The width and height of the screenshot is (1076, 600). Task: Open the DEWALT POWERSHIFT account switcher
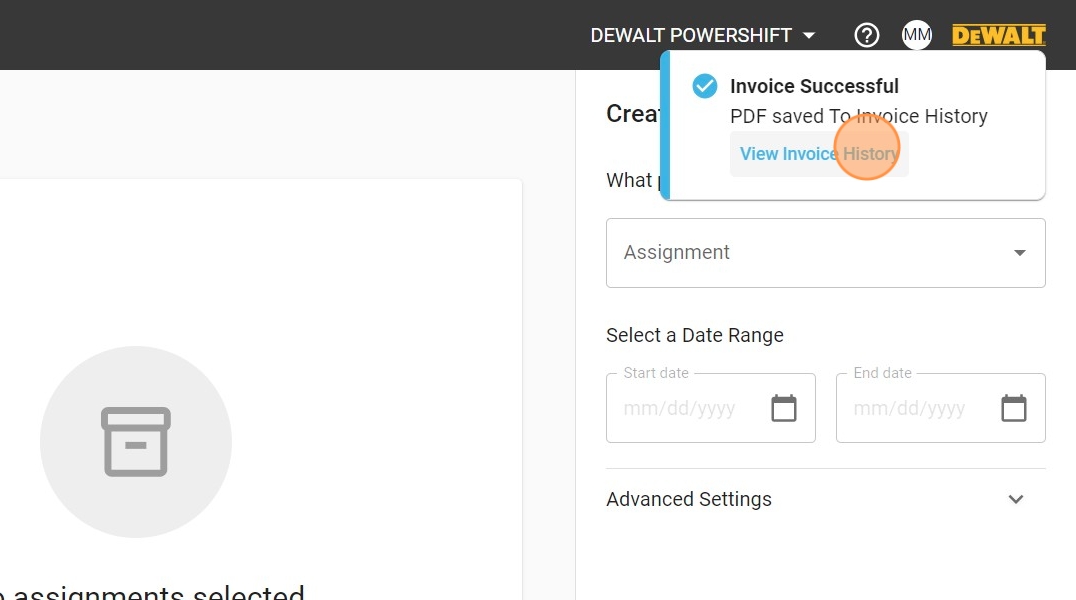click(x=703, y=35)
